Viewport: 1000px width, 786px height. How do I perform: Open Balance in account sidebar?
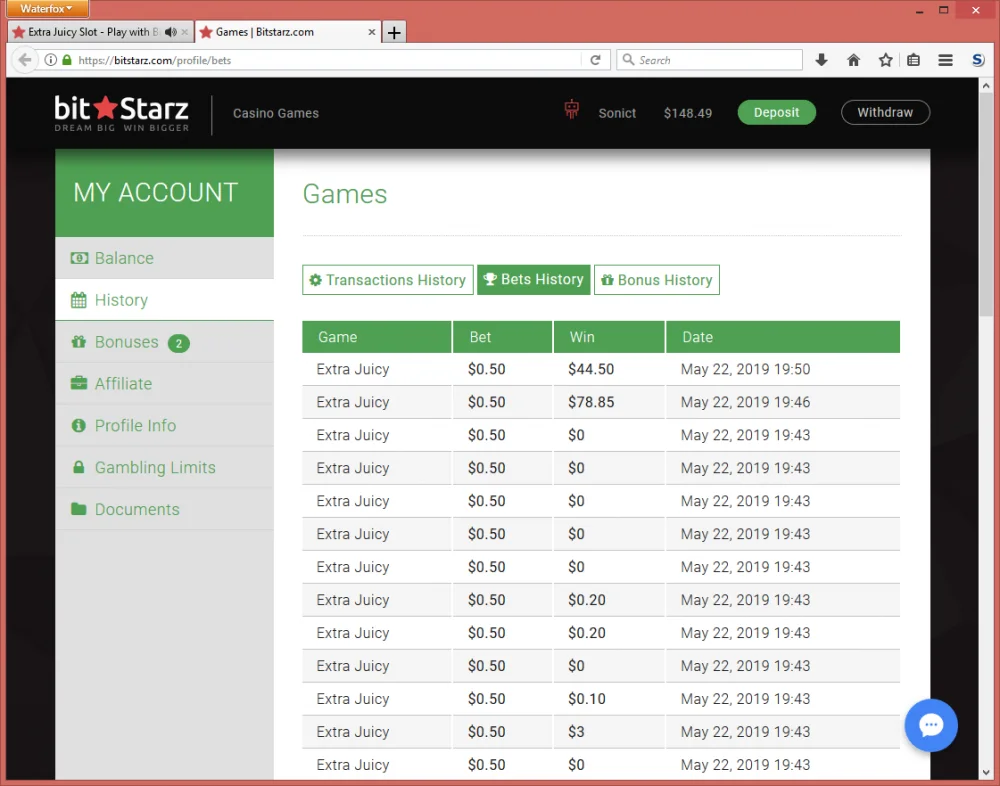pyautogui.click(x=165, y=258)
